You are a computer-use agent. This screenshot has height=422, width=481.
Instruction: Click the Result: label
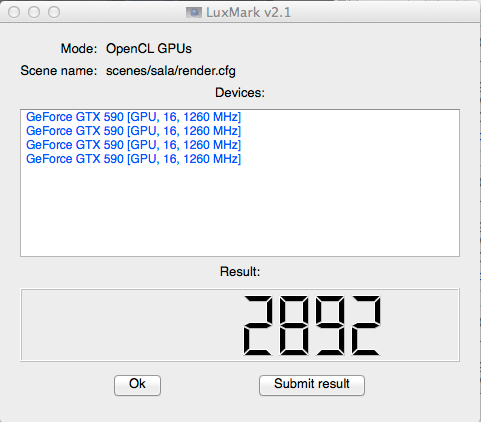[x=240, y=272]
